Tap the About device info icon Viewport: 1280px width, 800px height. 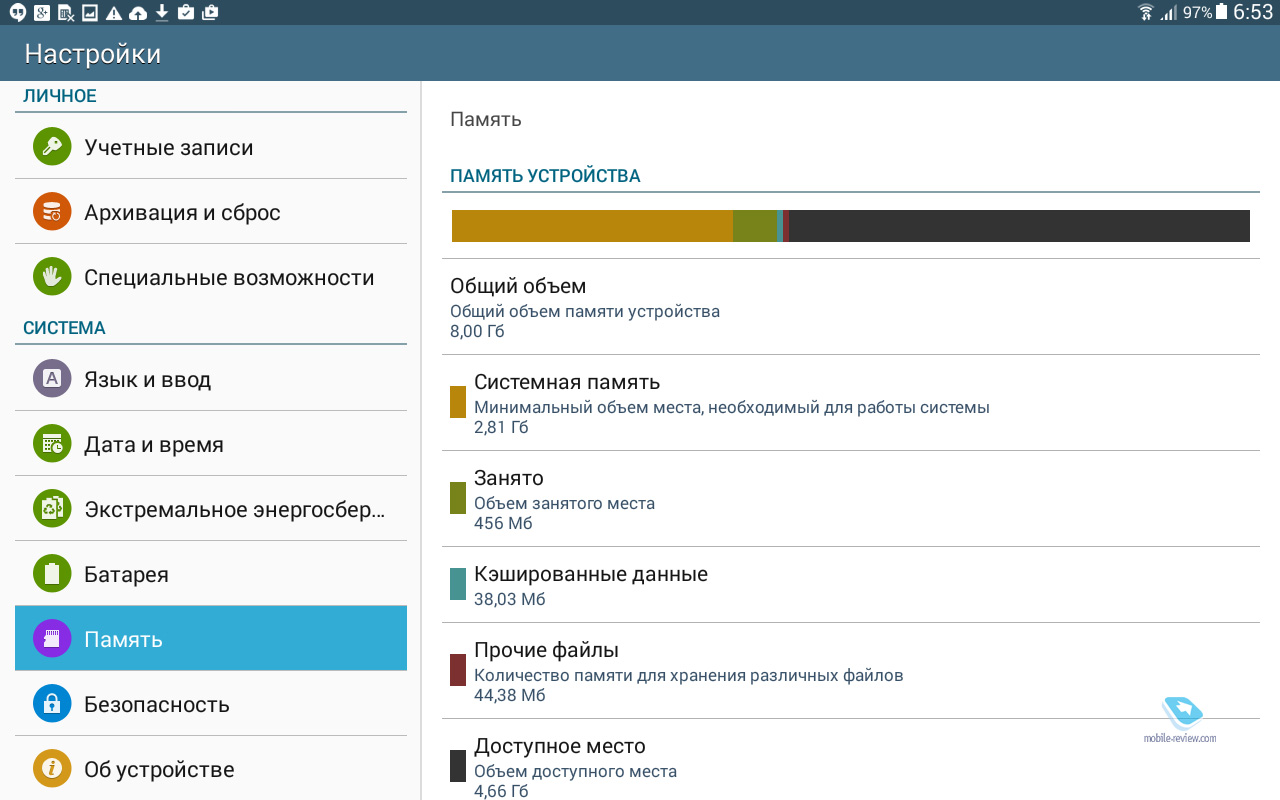[x=52, y=769]
